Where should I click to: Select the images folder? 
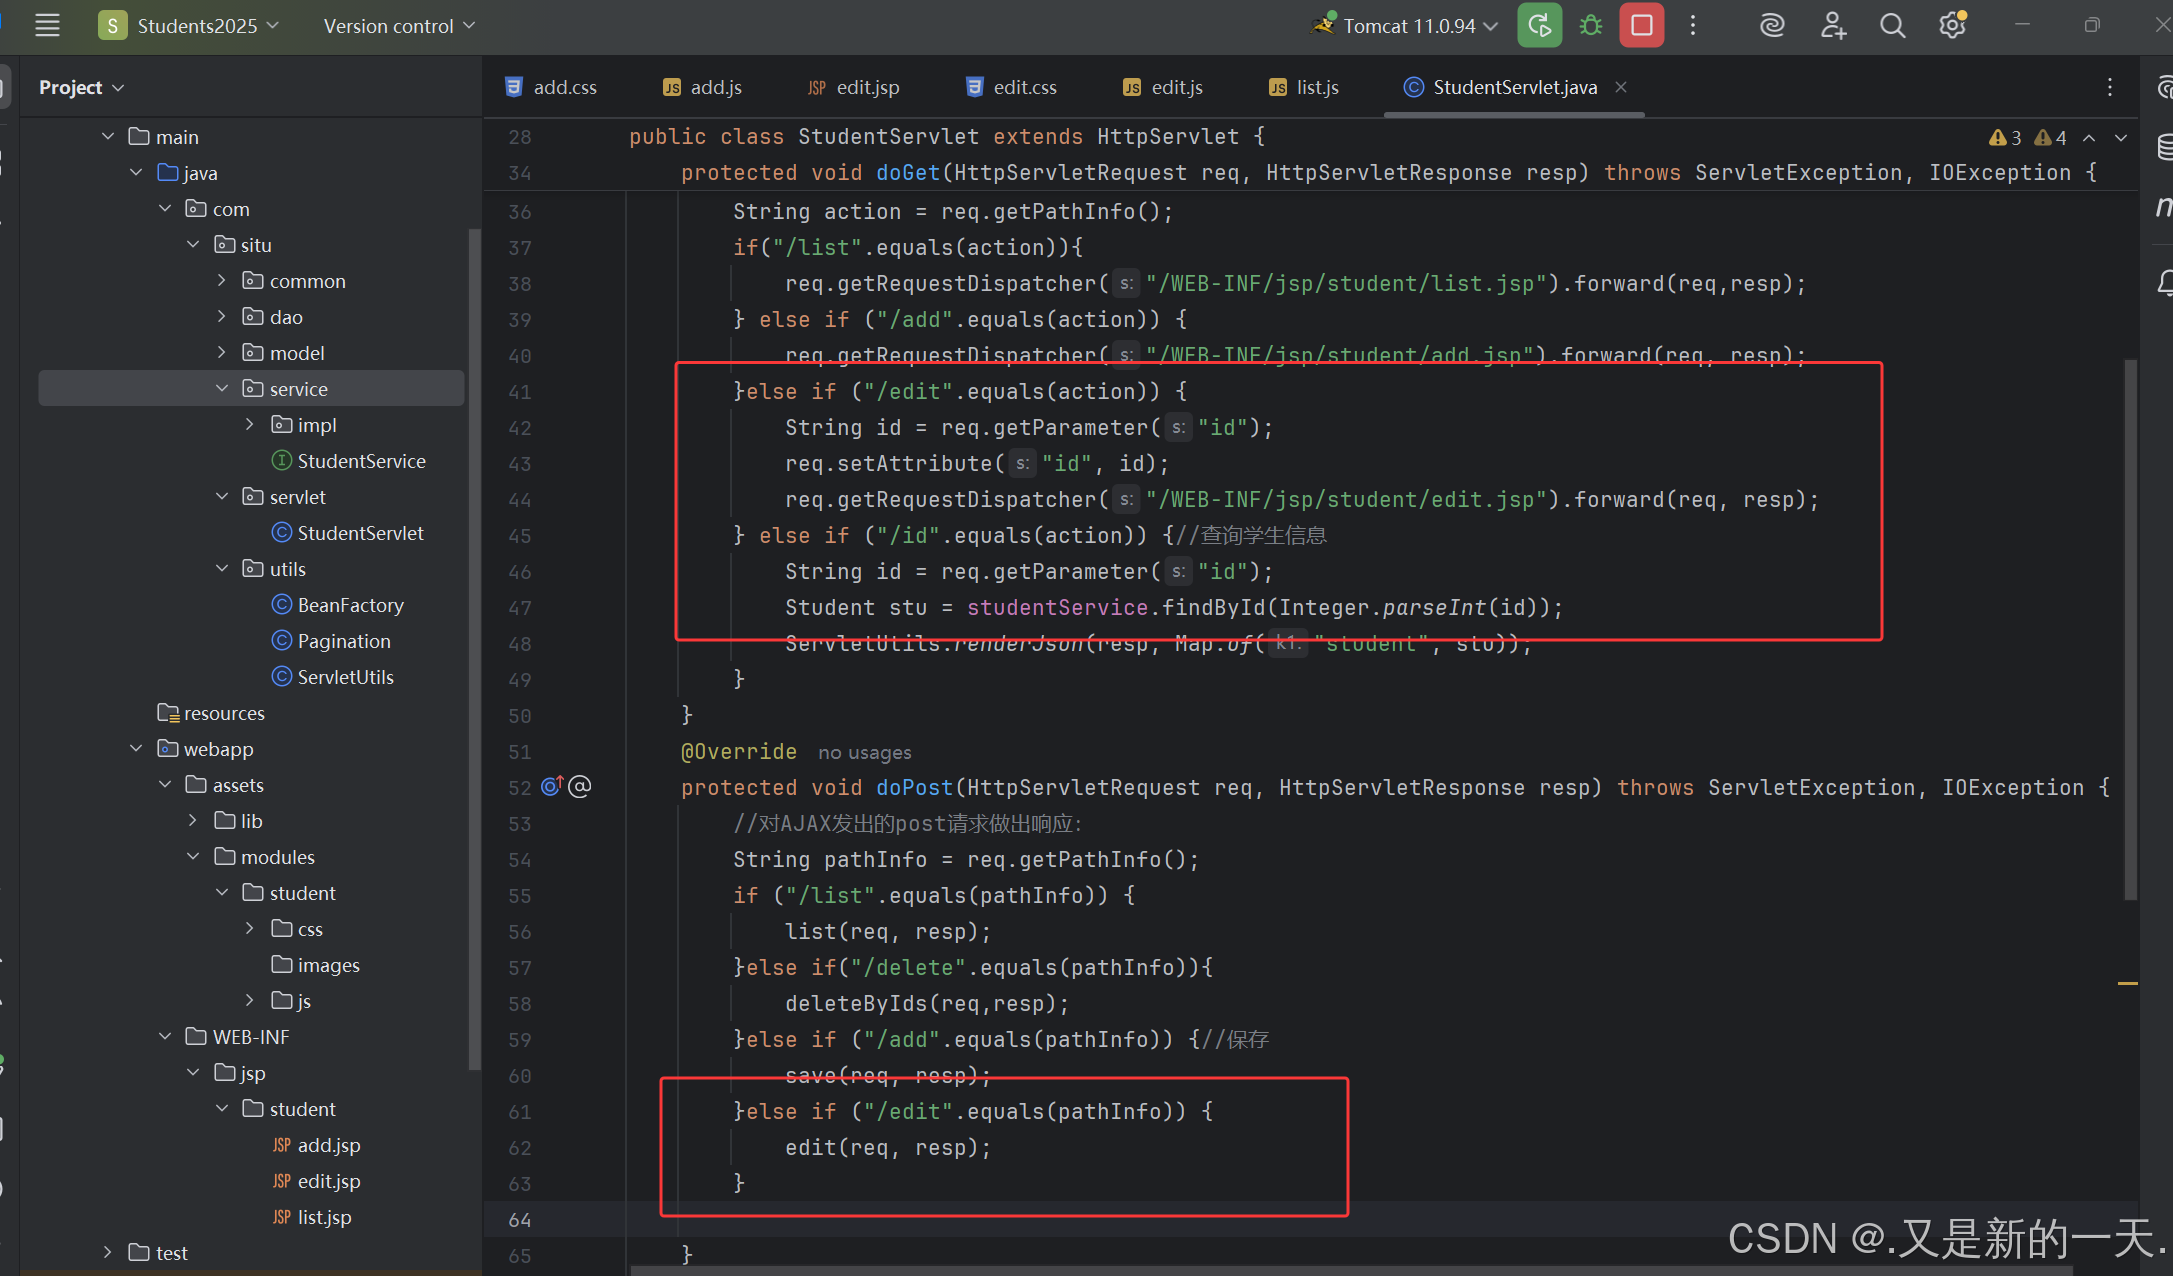[x=316, y=965]
